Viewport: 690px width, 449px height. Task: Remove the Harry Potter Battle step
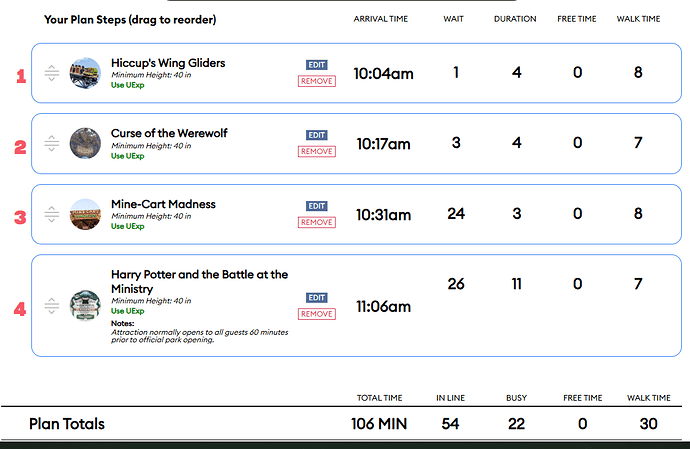coord(317,314)
